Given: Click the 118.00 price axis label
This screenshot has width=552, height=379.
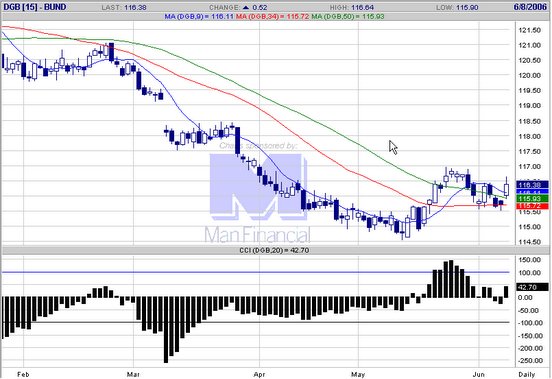Looking at the screenshot, I should pyautogui.click(x=529, y=137).
